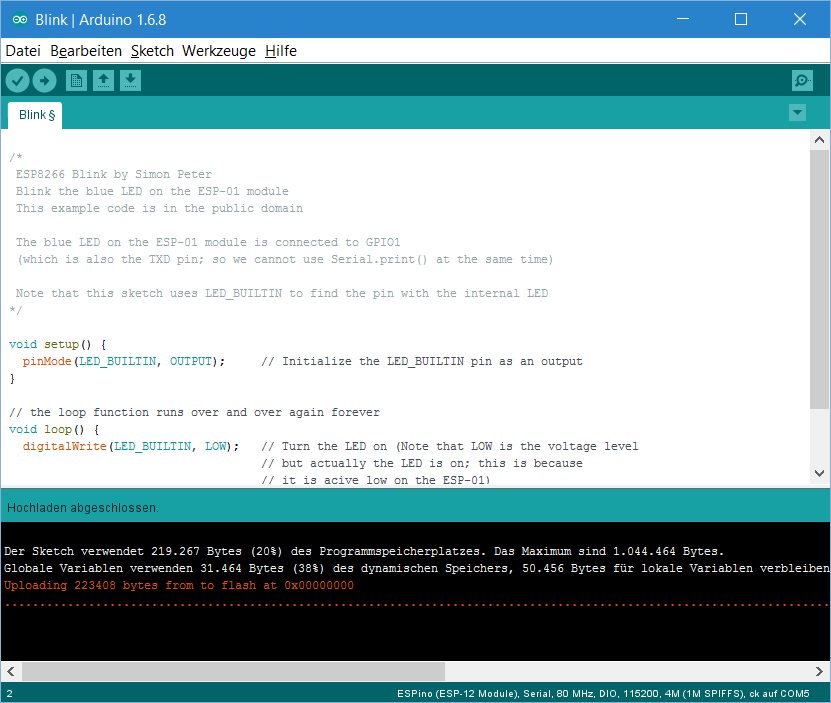Click the console horizontal scrollbar thumb
Viewport: 831px width, 703px height.
coord(233,671)
